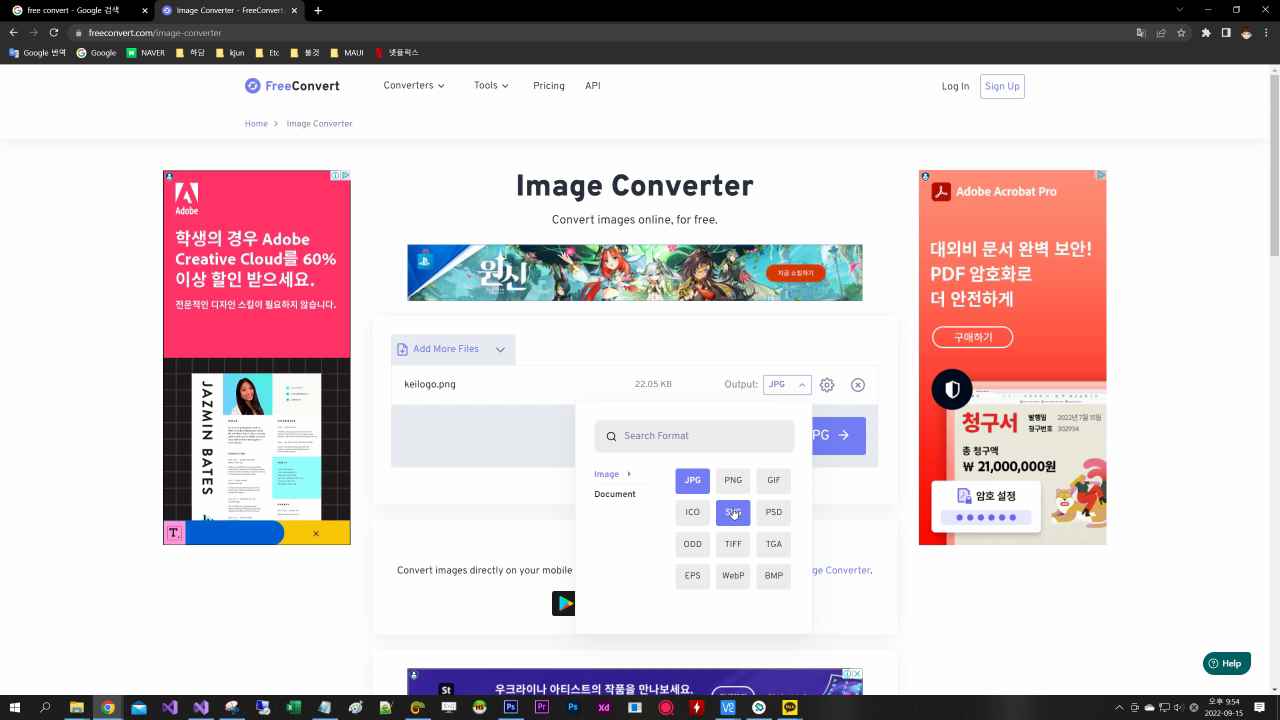The width and height of the screenshot is (1280, 720).
Task: Choose ODD output format
Action: (692, 544)
